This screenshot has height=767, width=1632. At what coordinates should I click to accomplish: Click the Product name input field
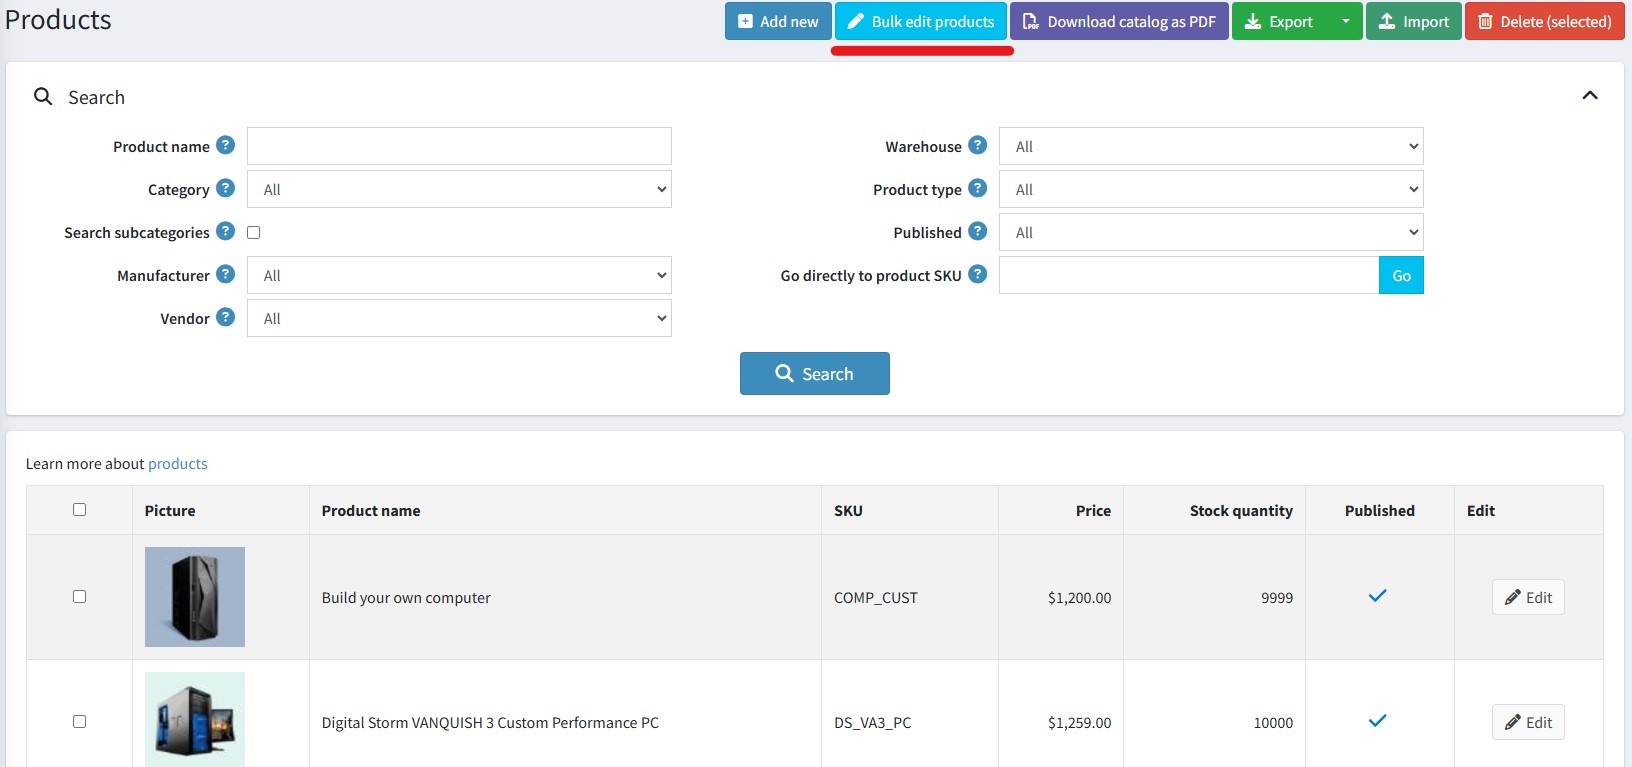[x=459, y=146]
